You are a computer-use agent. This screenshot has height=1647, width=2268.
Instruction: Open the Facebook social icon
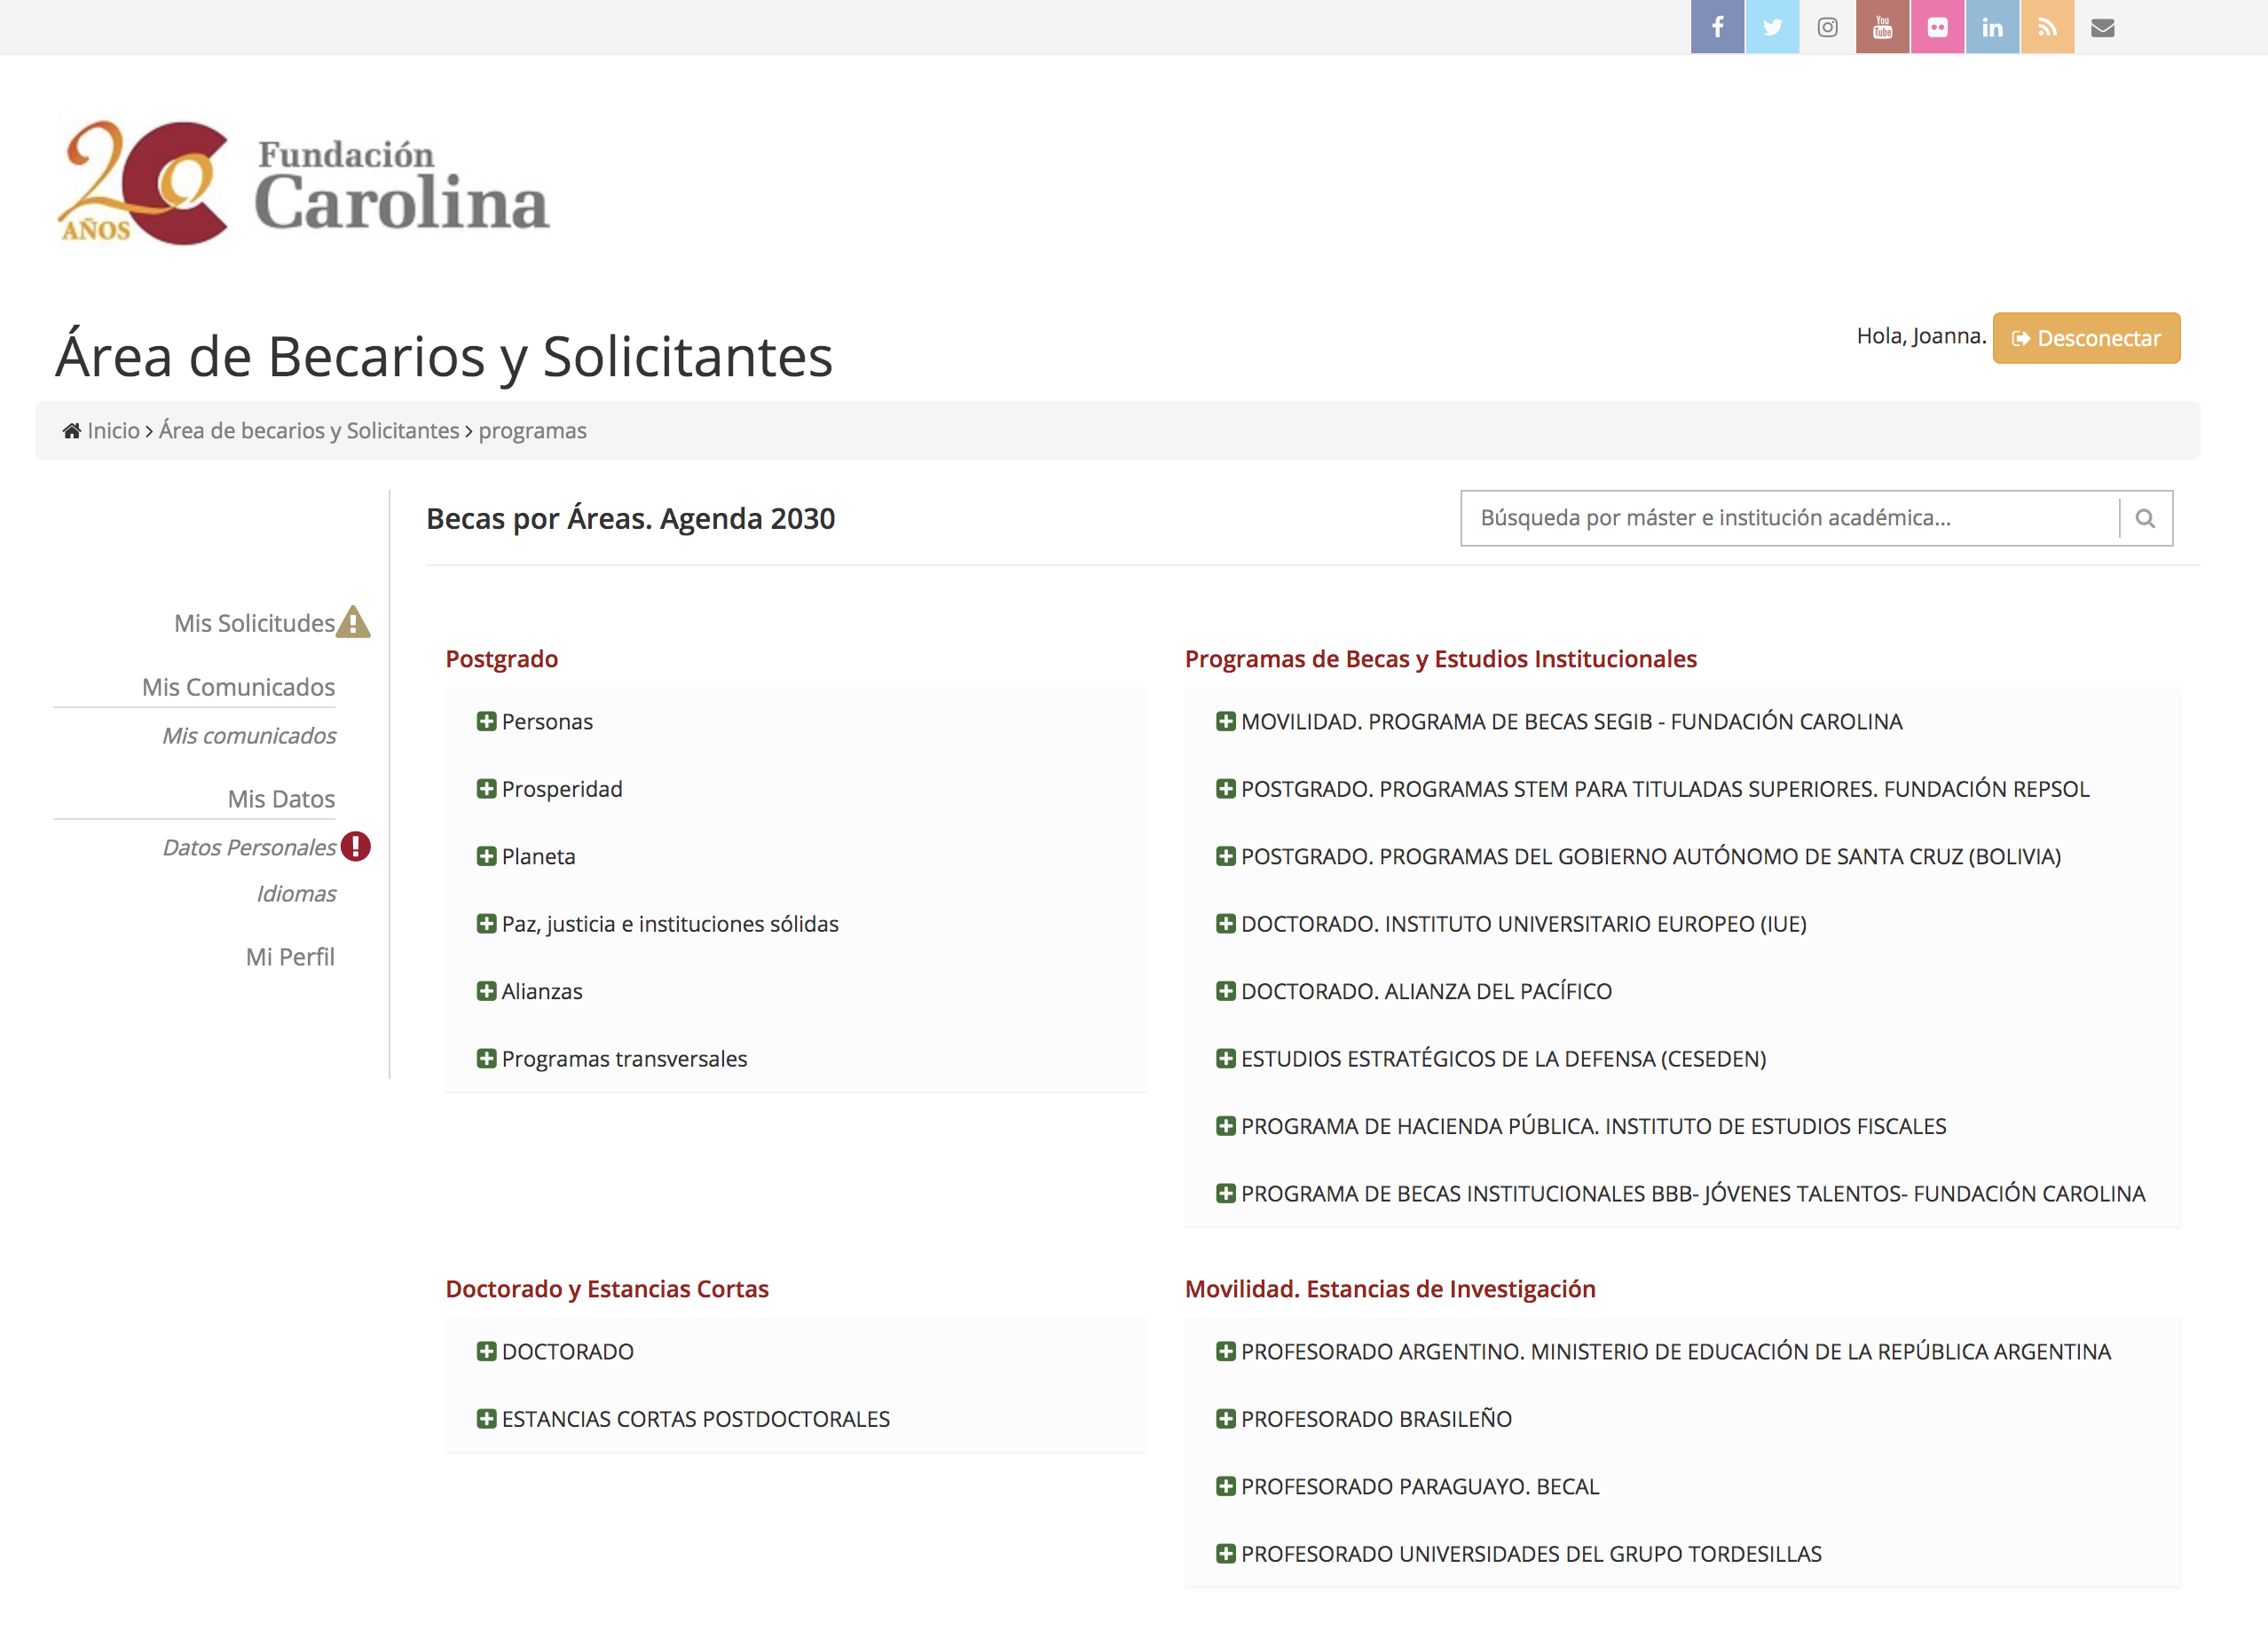[x=1717, y=27]
